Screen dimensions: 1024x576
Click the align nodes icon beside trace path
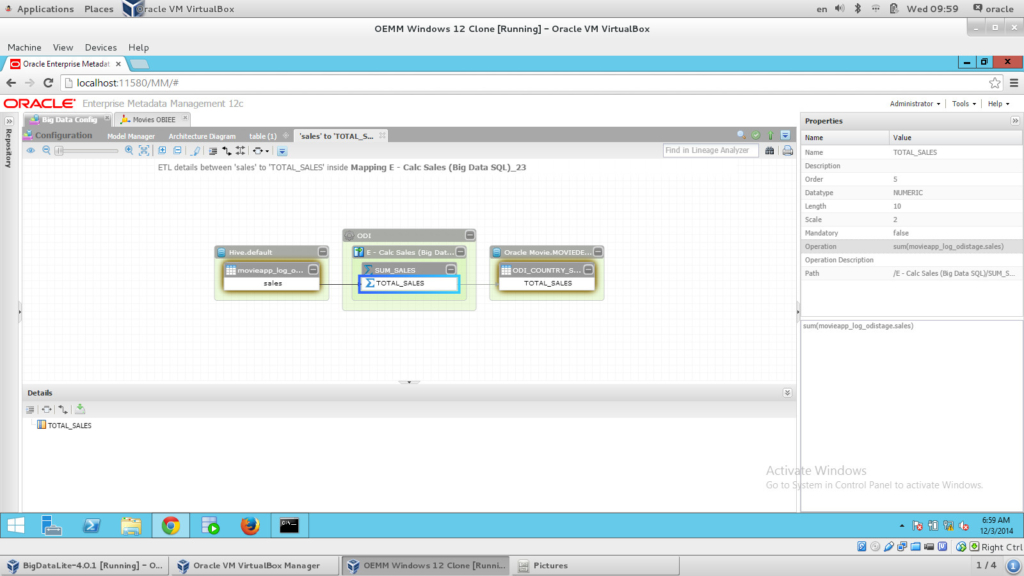[241, 151]
